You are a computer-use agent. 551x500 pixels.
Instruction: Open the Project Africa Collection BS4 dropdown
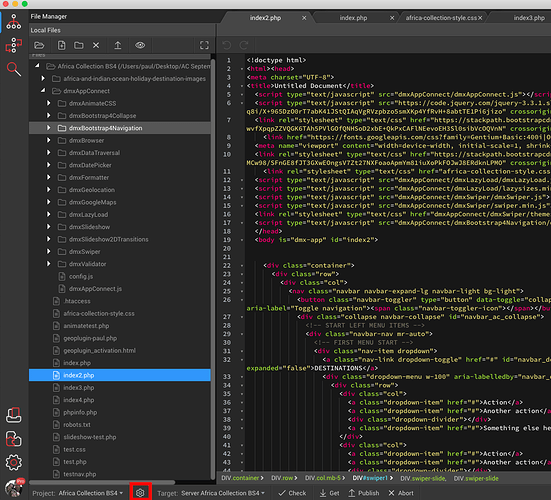pyautogui.click(x=91, y=493)
